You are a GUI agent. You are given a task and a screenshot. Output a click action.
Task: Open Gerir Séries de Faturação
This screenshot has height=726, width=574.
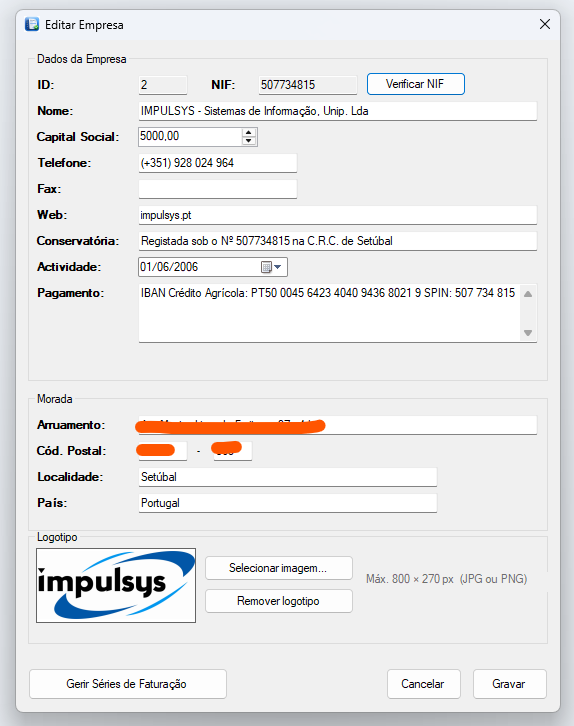coord(128,684)
